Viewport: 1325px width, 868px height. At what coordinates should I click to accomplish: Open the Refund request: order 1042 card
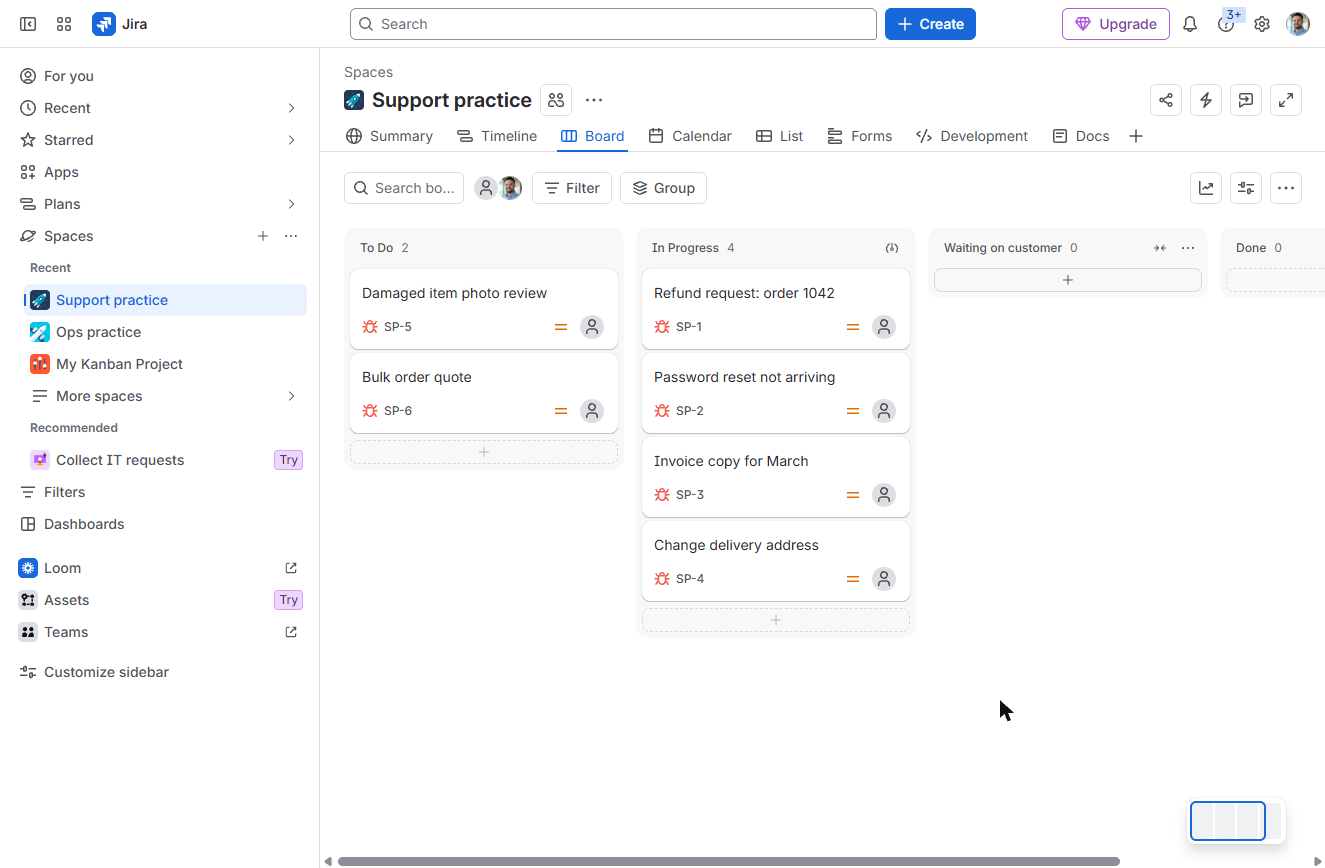point(776,309)
